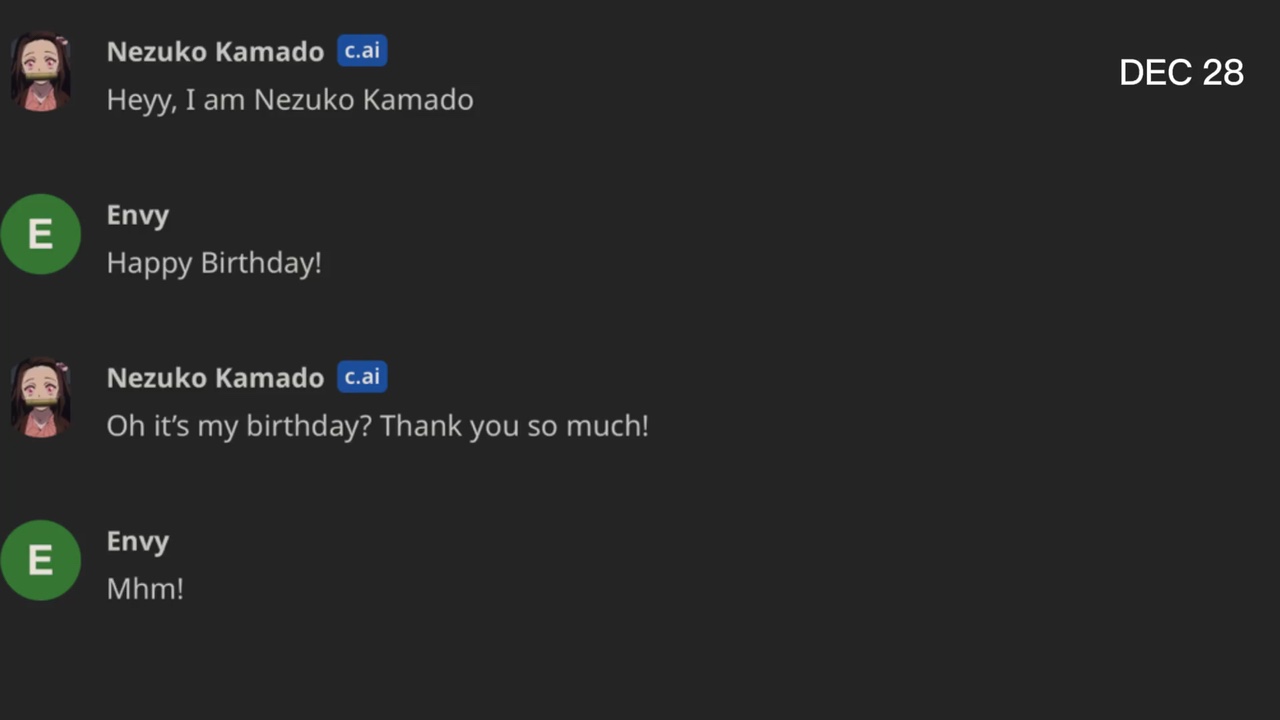Select the Envy username entry

click(137, 214)
